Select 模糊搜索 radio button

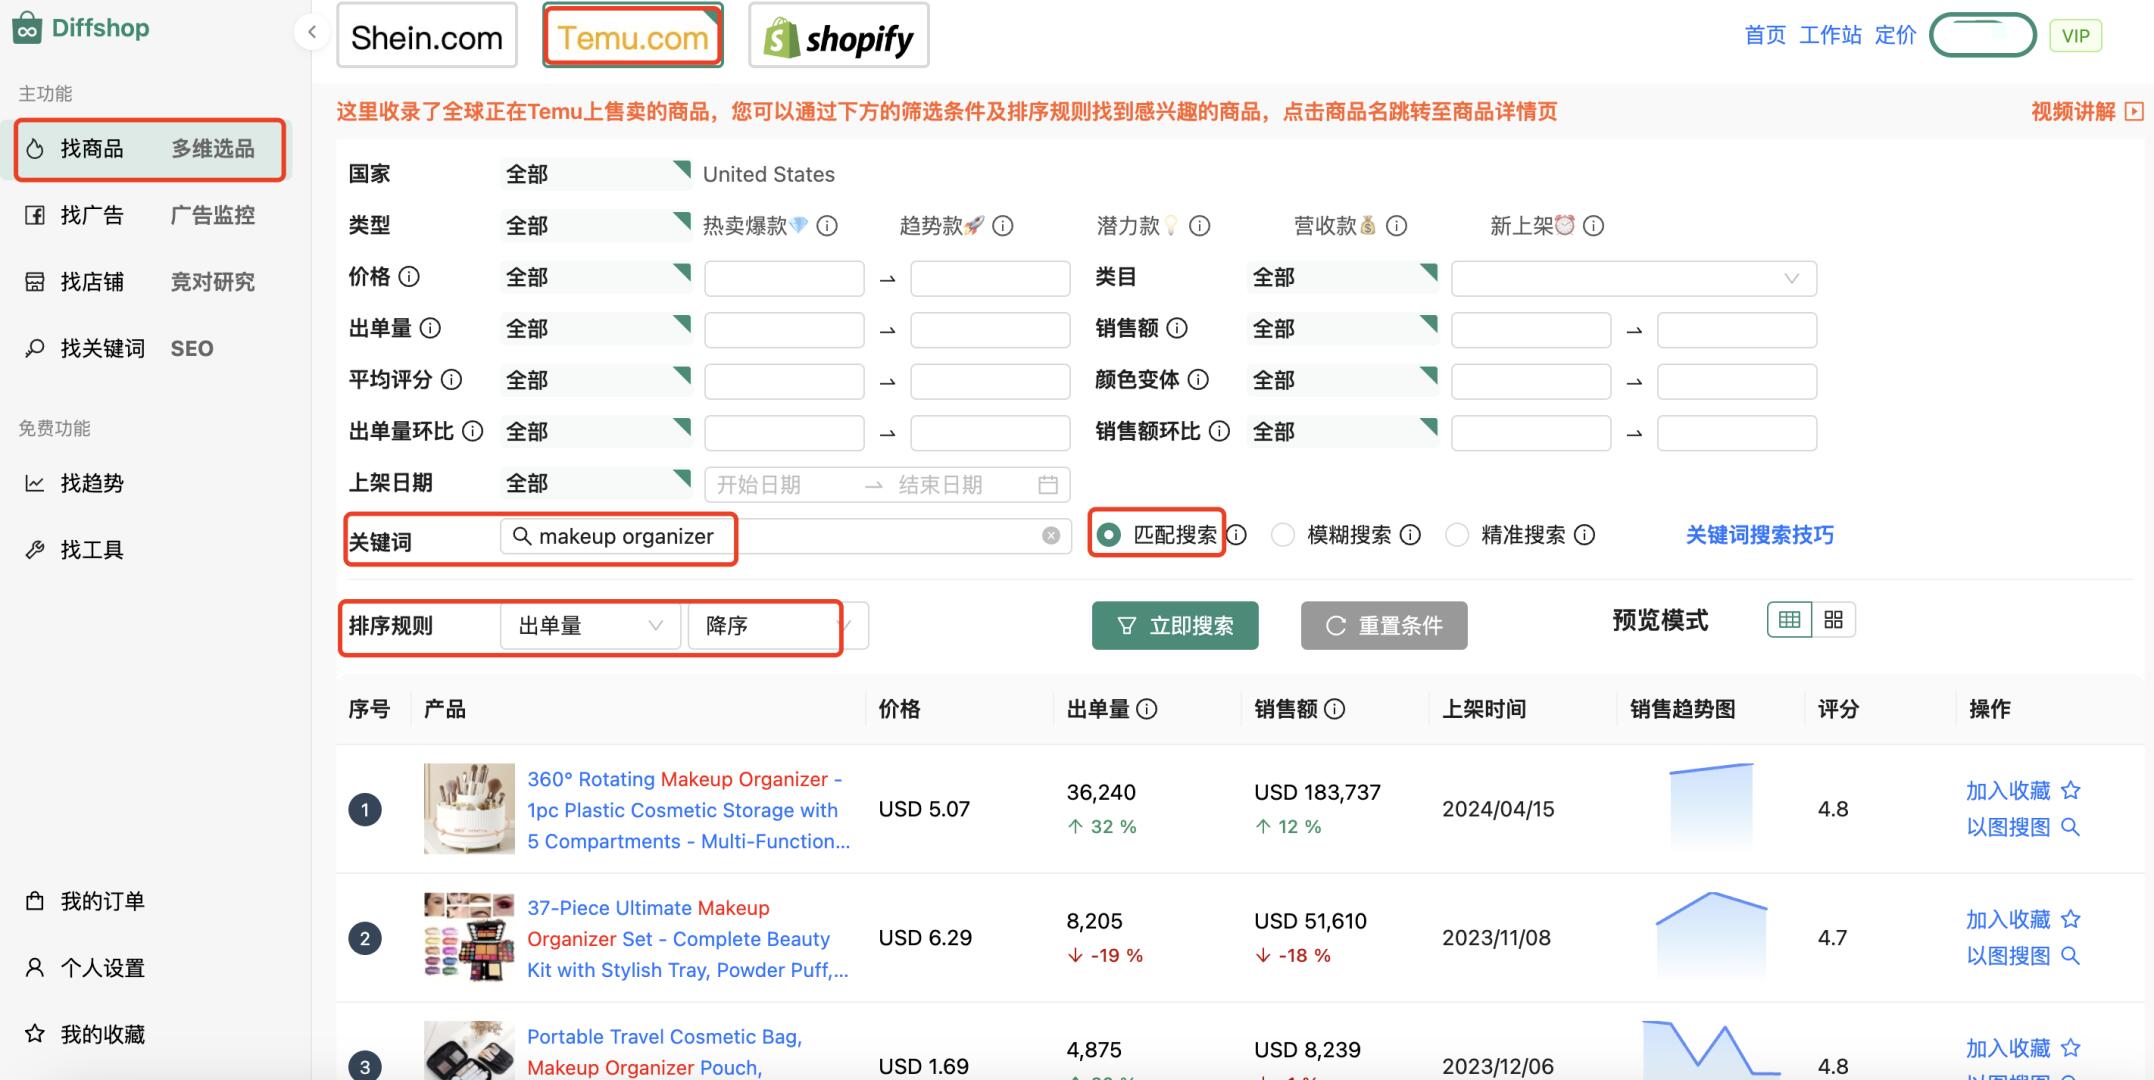1283,535
